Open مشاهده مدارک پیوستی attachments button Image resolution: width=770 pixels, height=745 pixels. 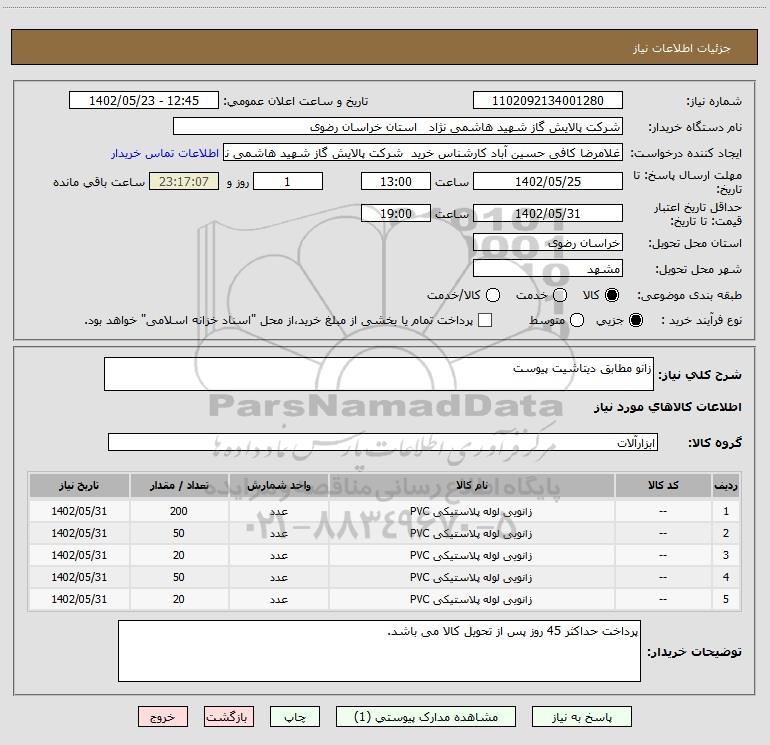tap(424, 717)
